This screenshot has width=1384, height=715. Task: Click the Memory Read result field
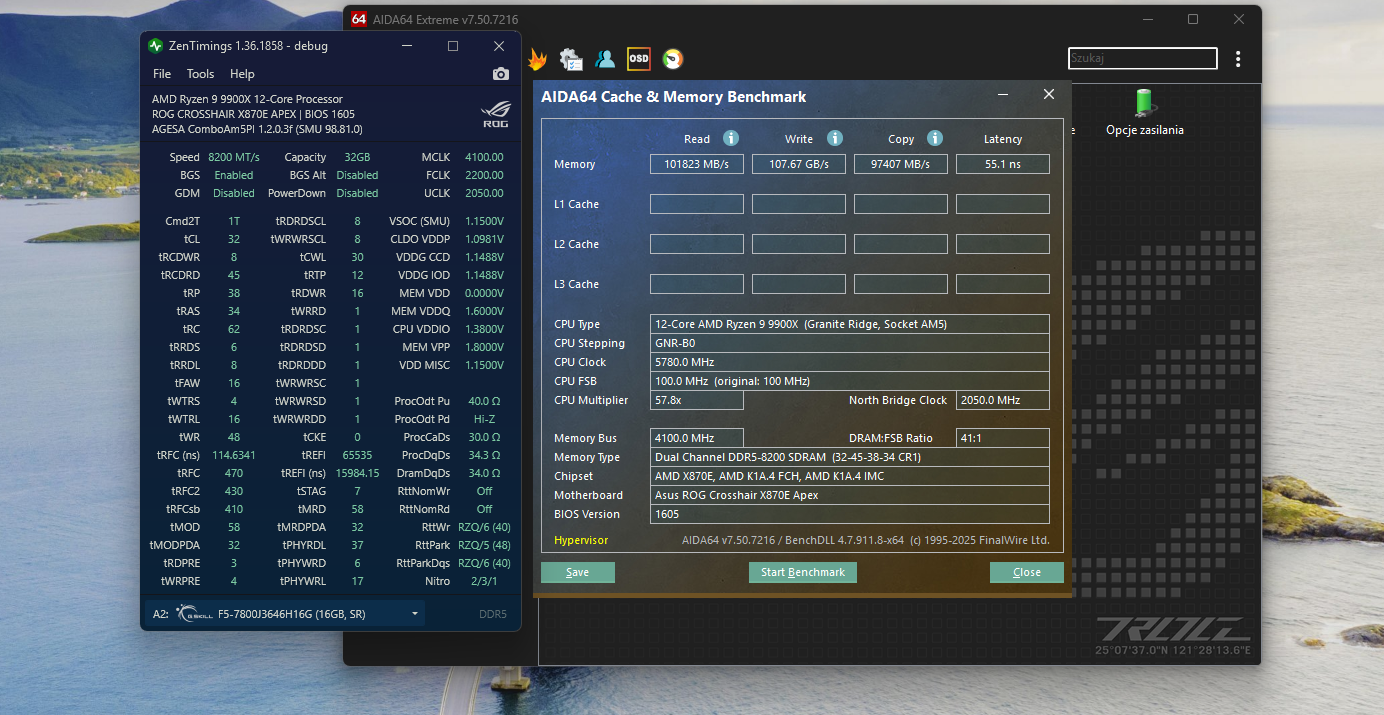coord(696,164)
